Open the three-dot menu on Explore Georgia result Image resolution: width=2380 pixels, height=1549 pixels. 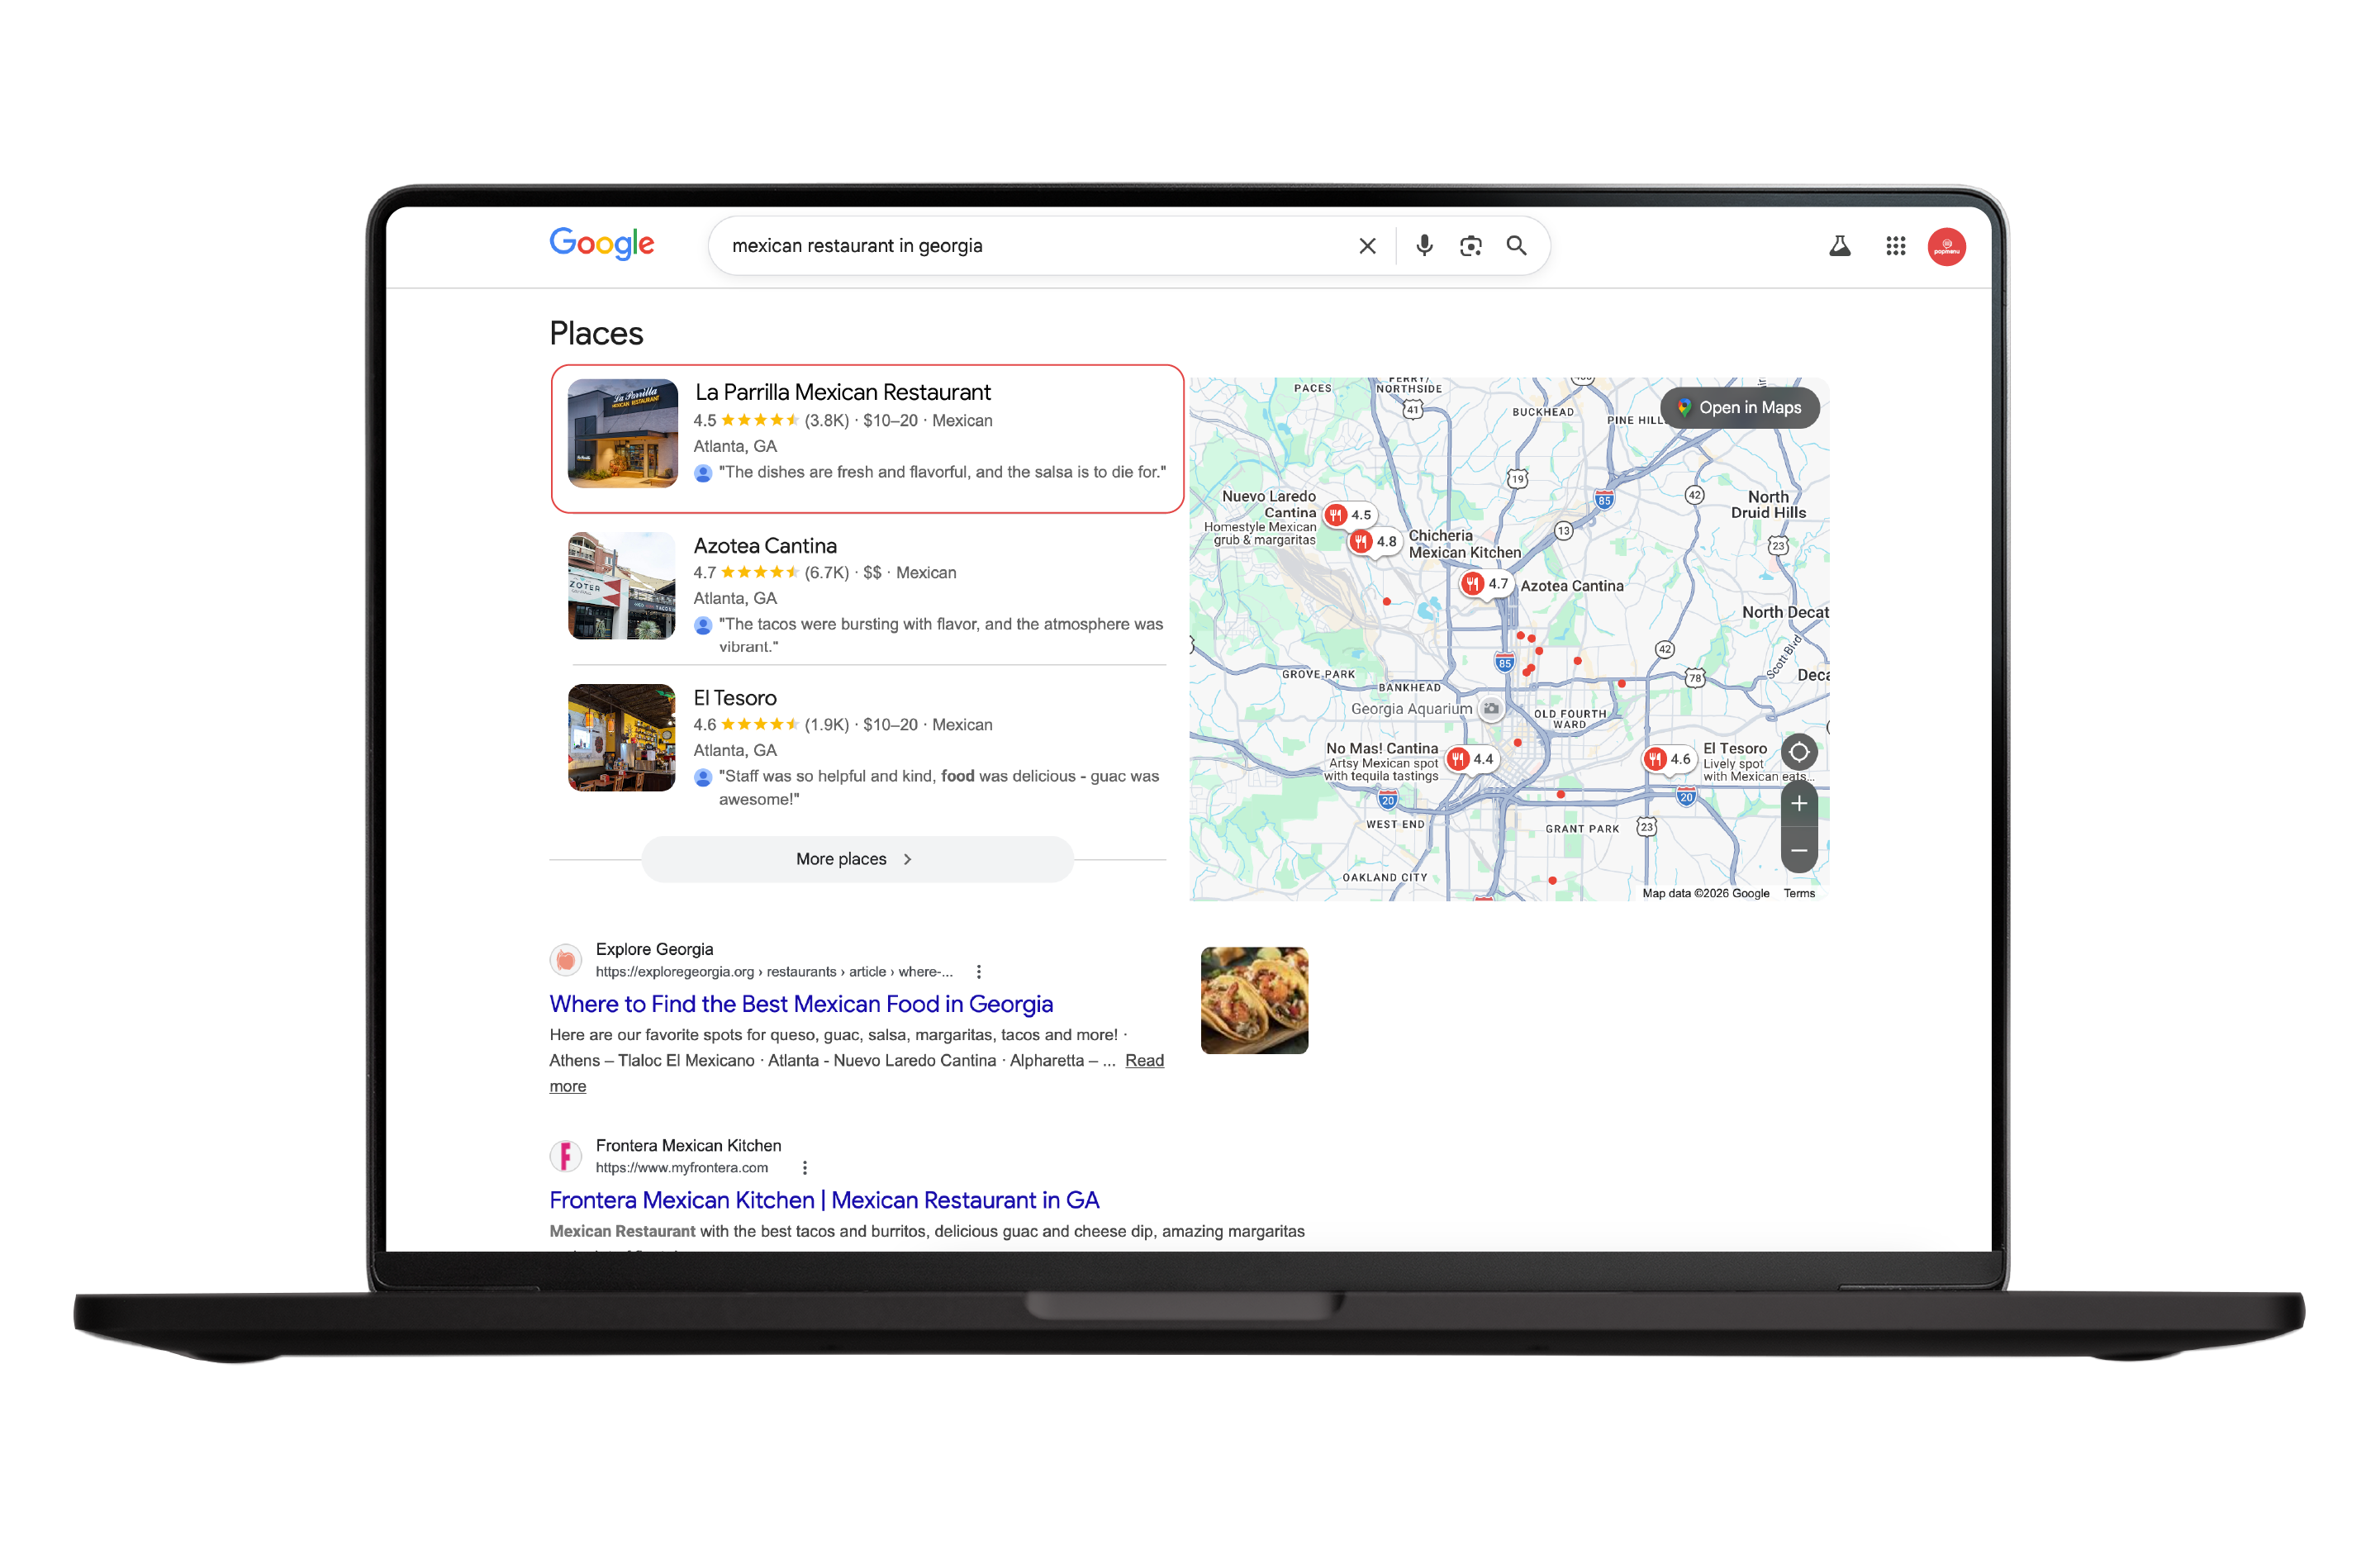click(979, 971)
